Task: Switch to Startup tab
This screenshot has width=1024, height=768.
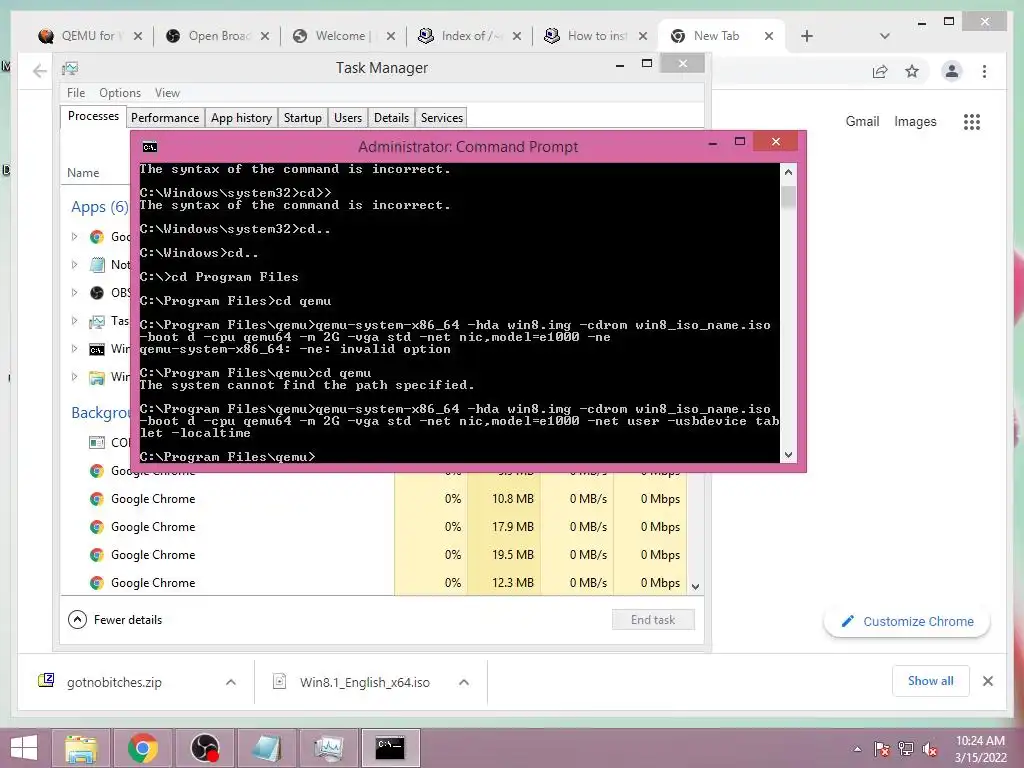Action: pos(302,118)
